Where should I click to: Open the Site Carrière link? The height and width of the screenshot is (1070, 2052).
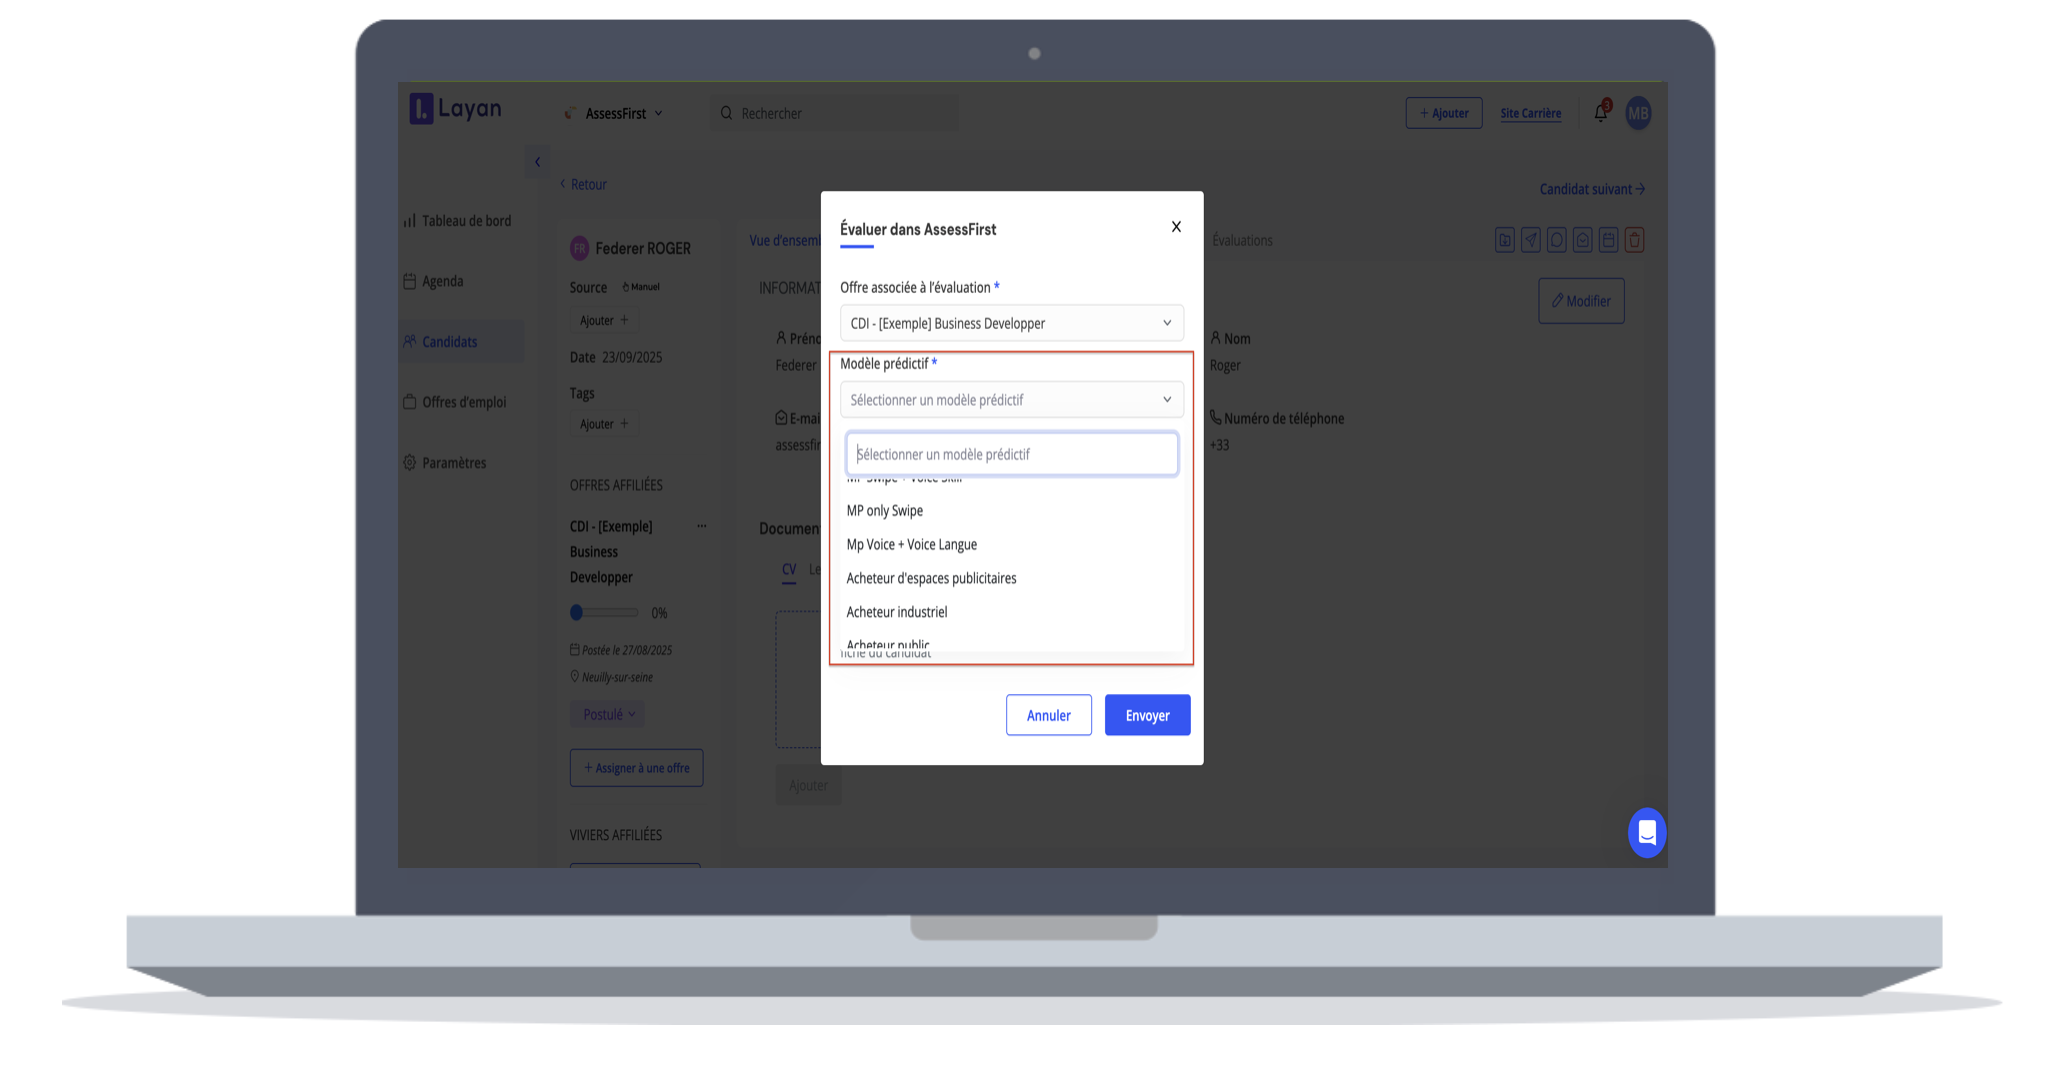click(x=1530, y=114)
